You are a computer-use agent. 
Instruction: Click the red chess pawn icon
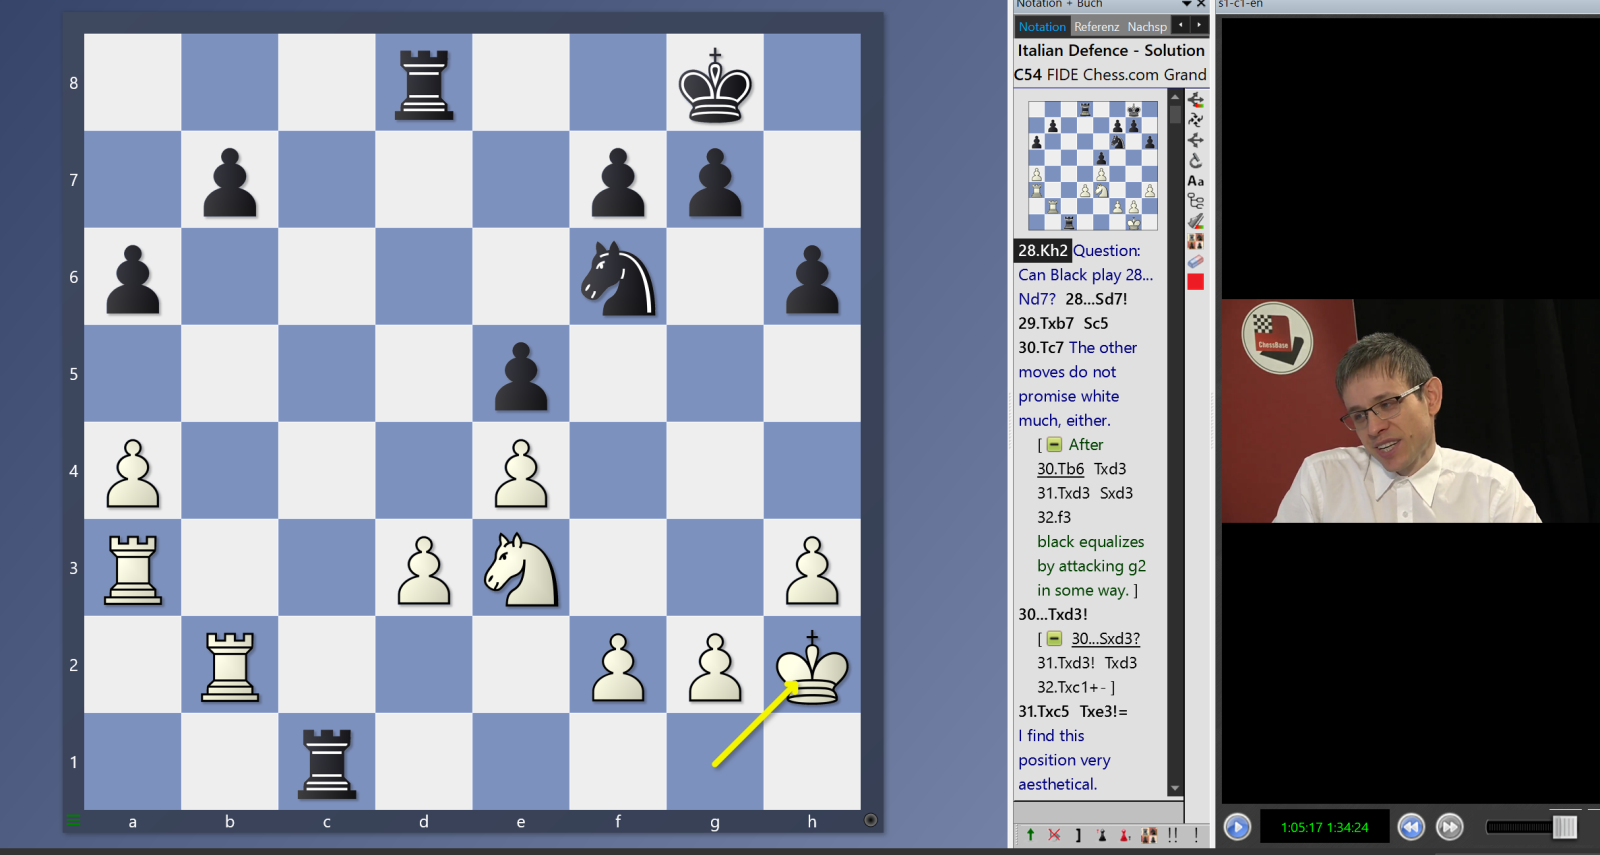tap(1124, 834)
